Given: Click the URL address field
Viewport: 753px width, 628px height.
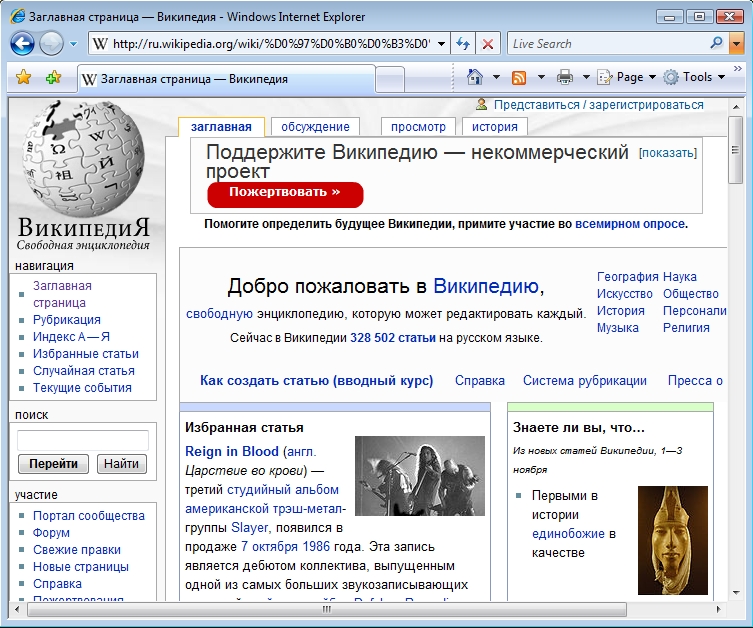Looking at the screenshot, I should pos(271,44).
